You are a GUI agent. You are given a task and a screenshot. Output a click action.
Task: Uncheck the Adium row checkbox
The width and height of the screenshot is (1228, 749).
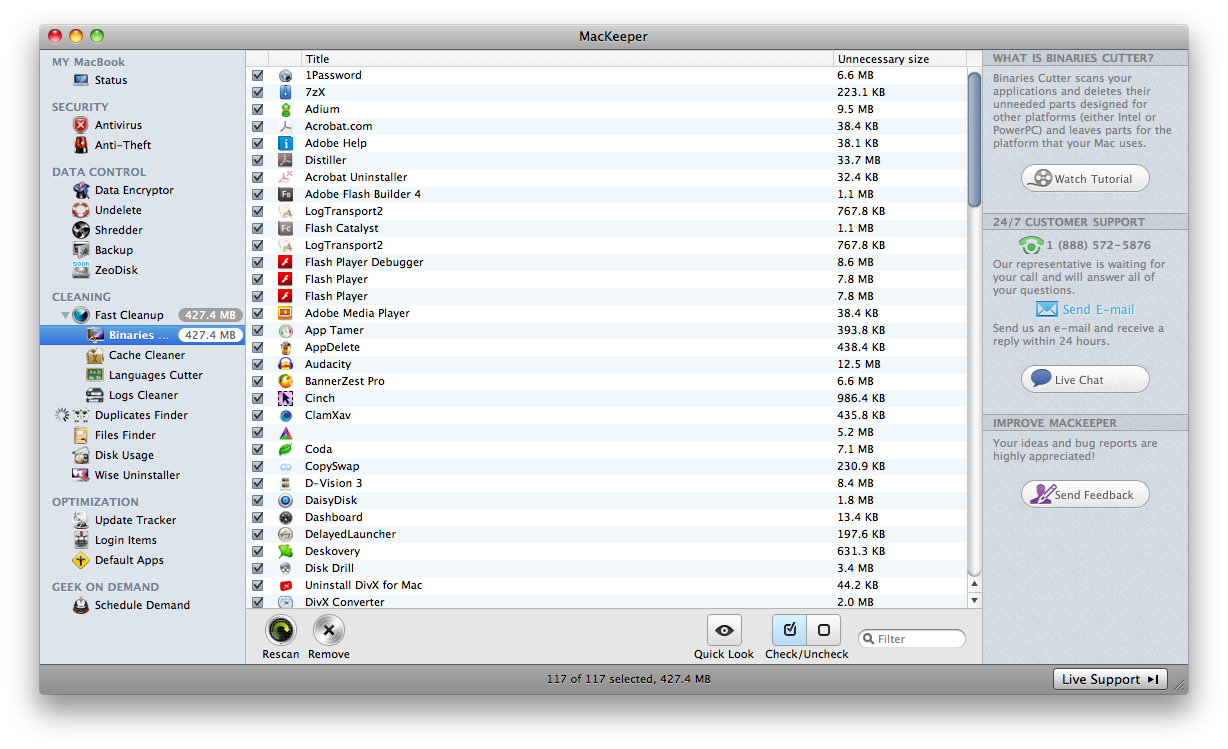pos(258,109)
